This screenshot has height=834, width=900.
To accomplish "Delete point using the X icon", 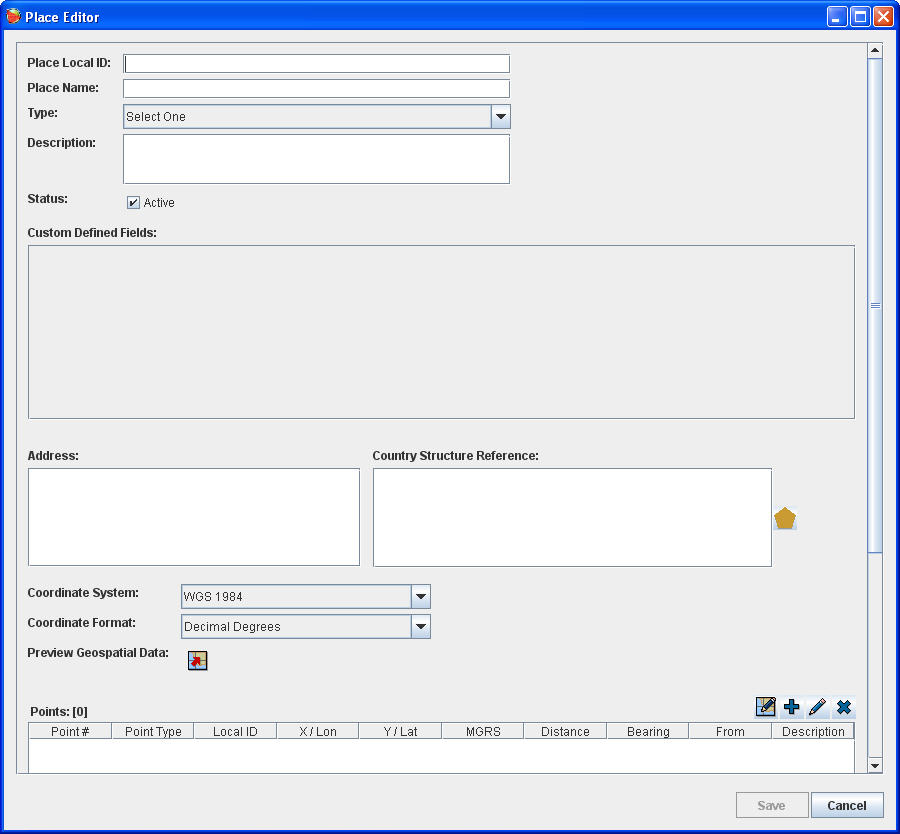I will click(844, 707).
